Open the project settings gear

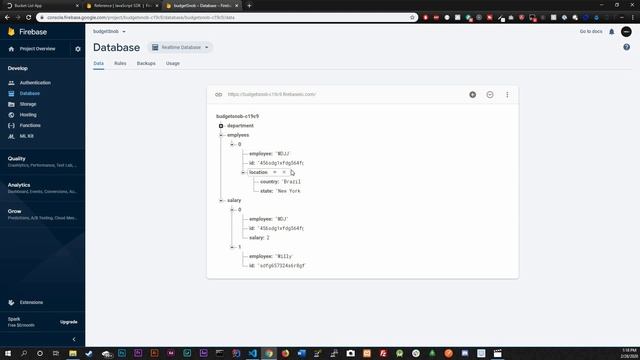click(x=78, y=49)
